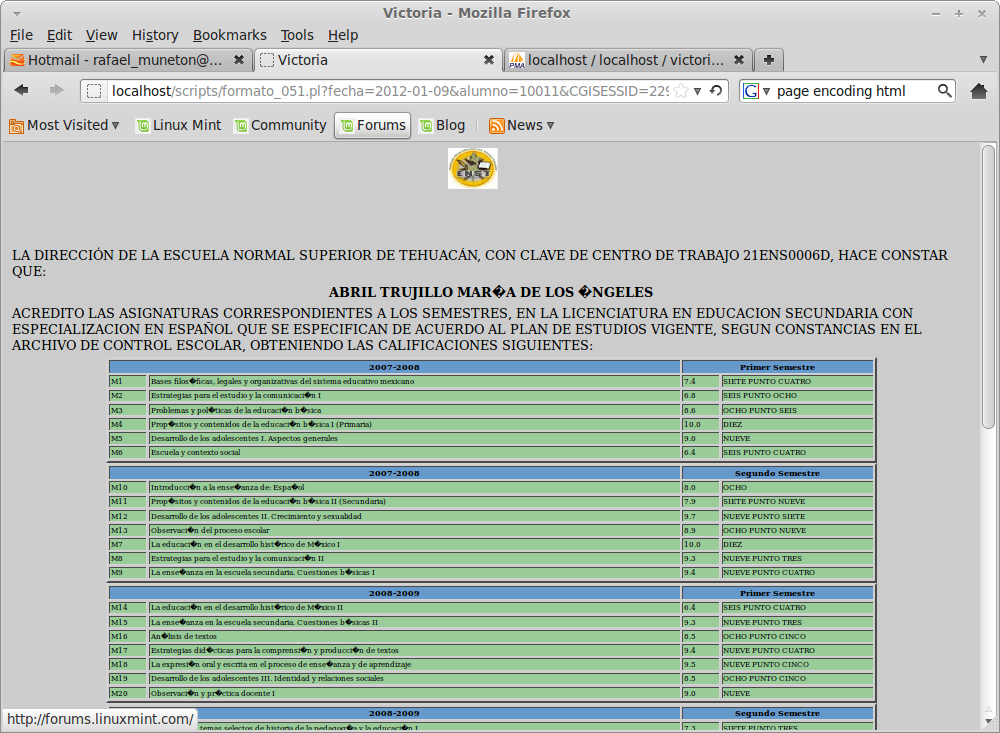Screen dimensions: 1000x733
Task: Expand the Most Visited bookmarks folder
Action: pos(64,126)
